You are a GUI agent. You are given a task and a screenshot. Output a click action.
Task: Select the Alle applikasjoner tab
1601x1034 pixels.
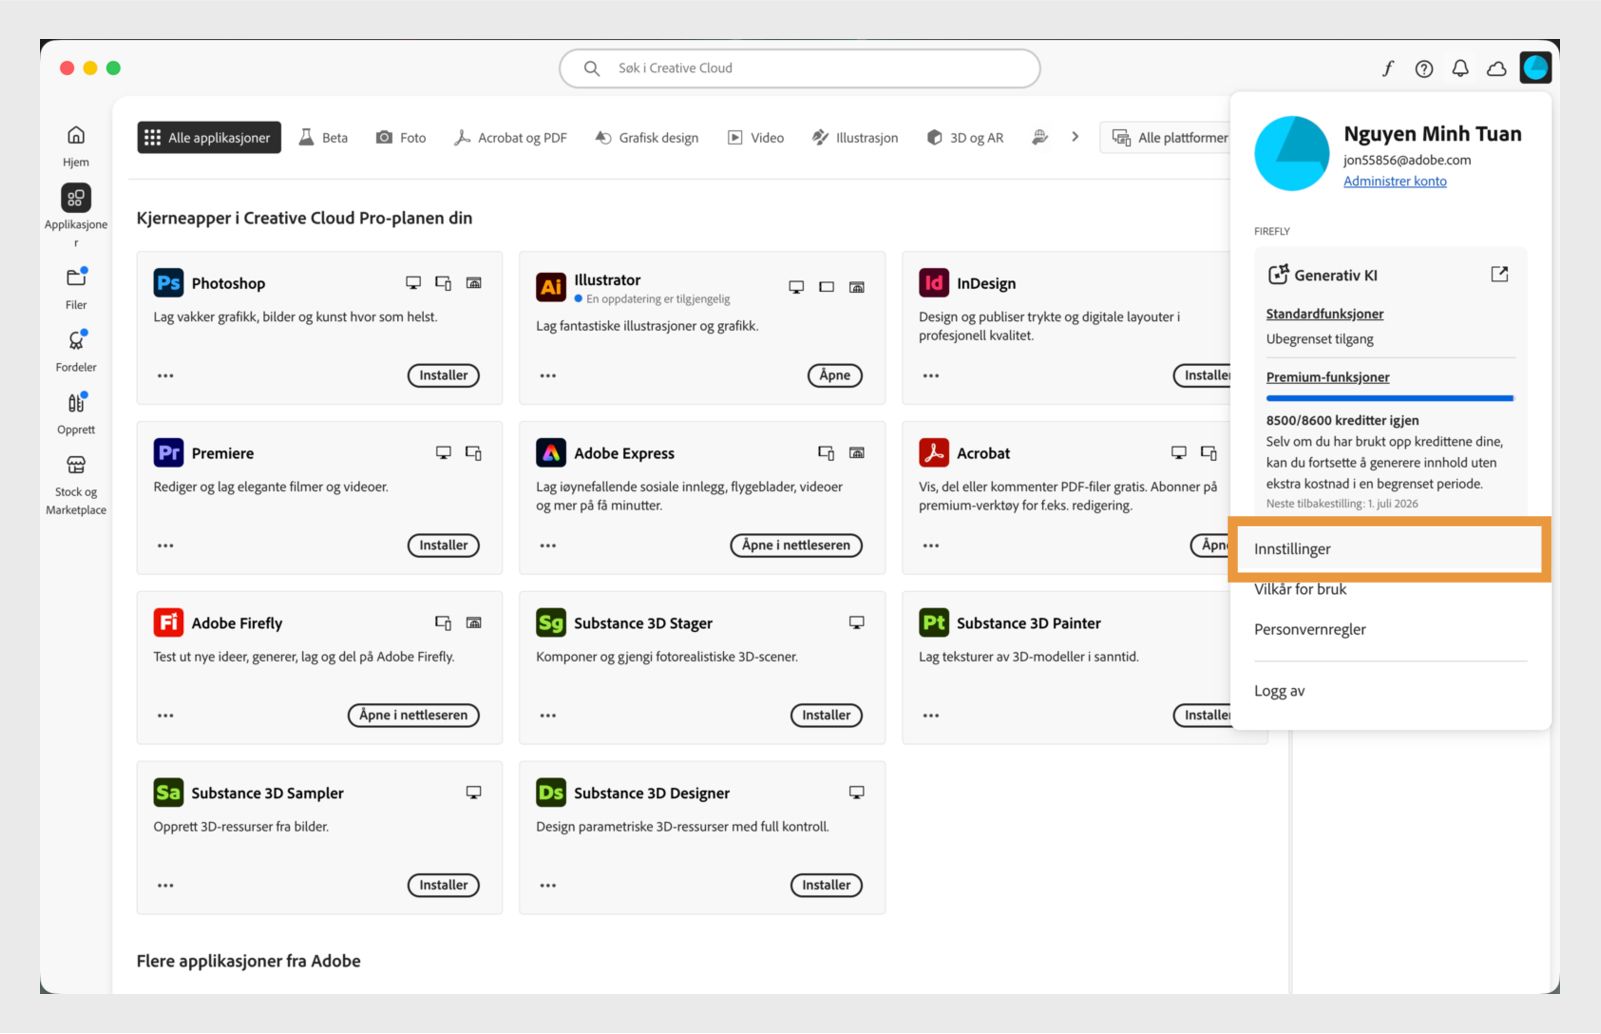tap(209, 138)
